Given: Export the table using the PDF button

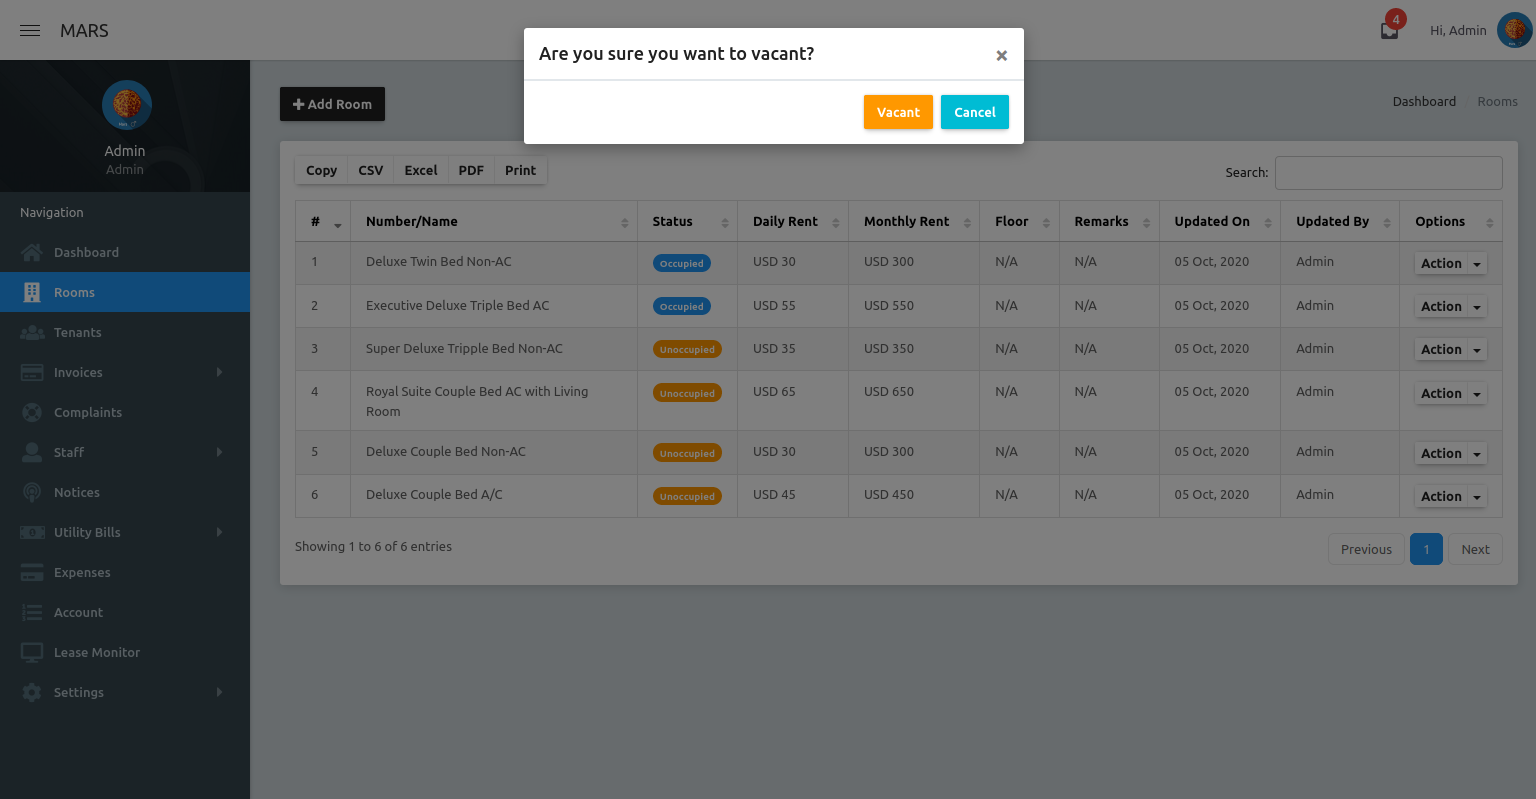Looking at the screenshot, I should [x=470, y=170].
